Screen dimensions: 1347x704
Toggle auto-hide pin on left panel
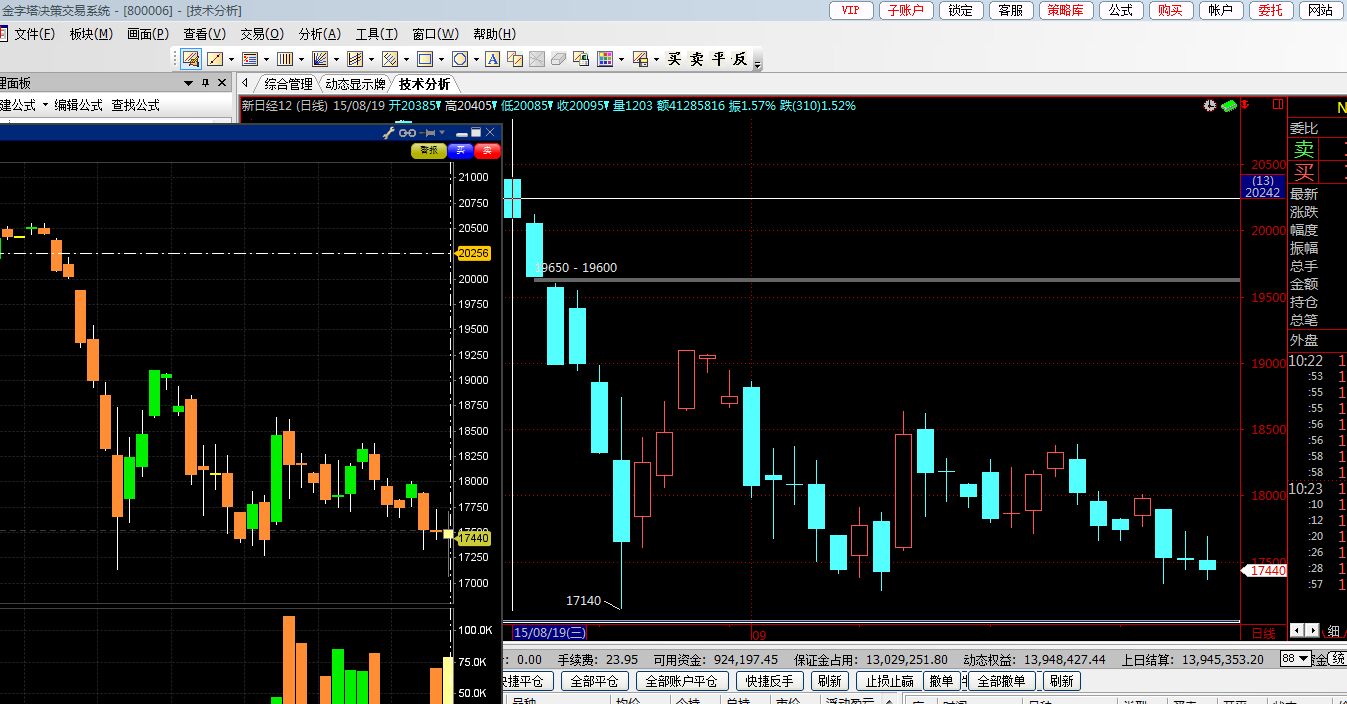pos(206,83)
